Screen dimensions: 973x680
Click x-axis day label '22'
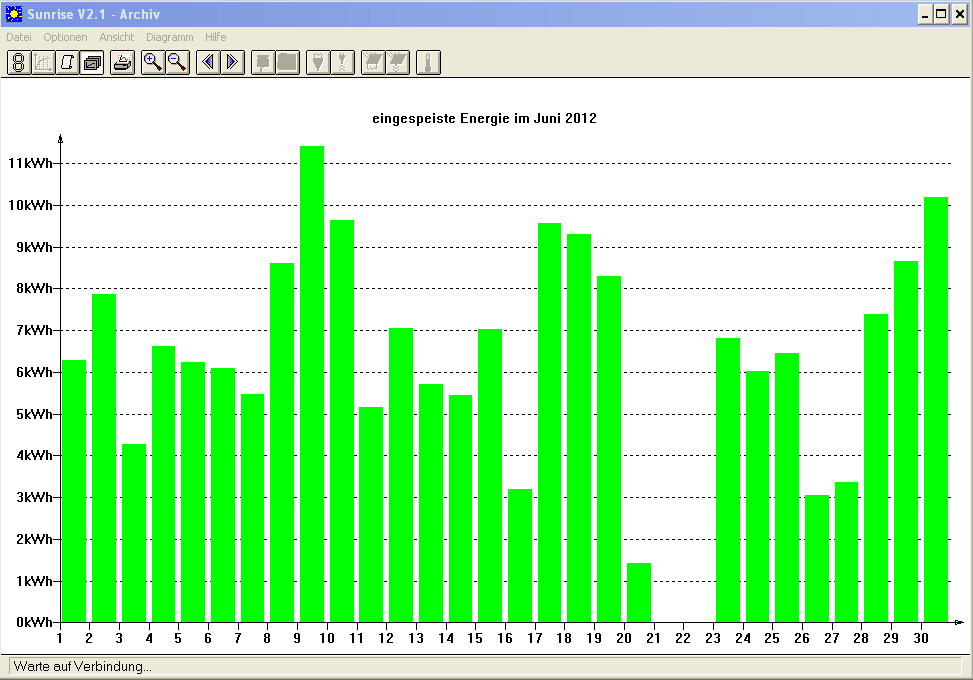(x=683, y=638)
